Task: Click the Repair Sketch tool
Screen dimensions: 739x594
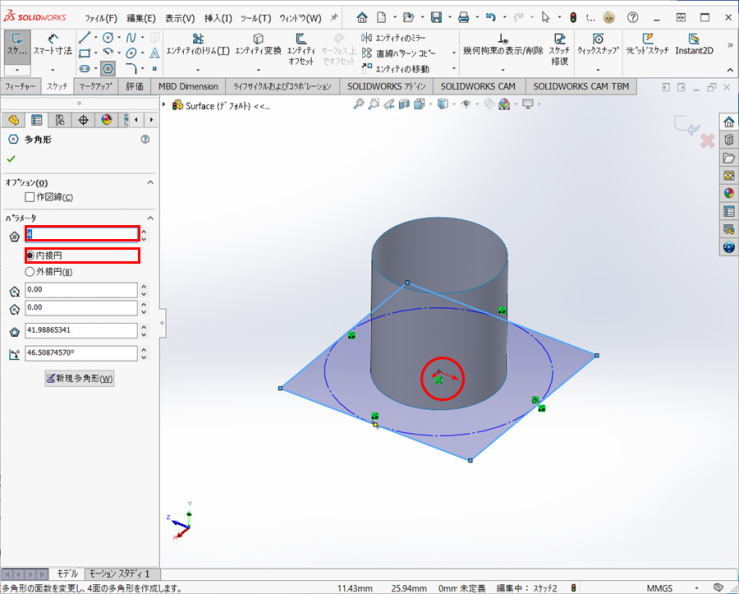Action: 559,45
